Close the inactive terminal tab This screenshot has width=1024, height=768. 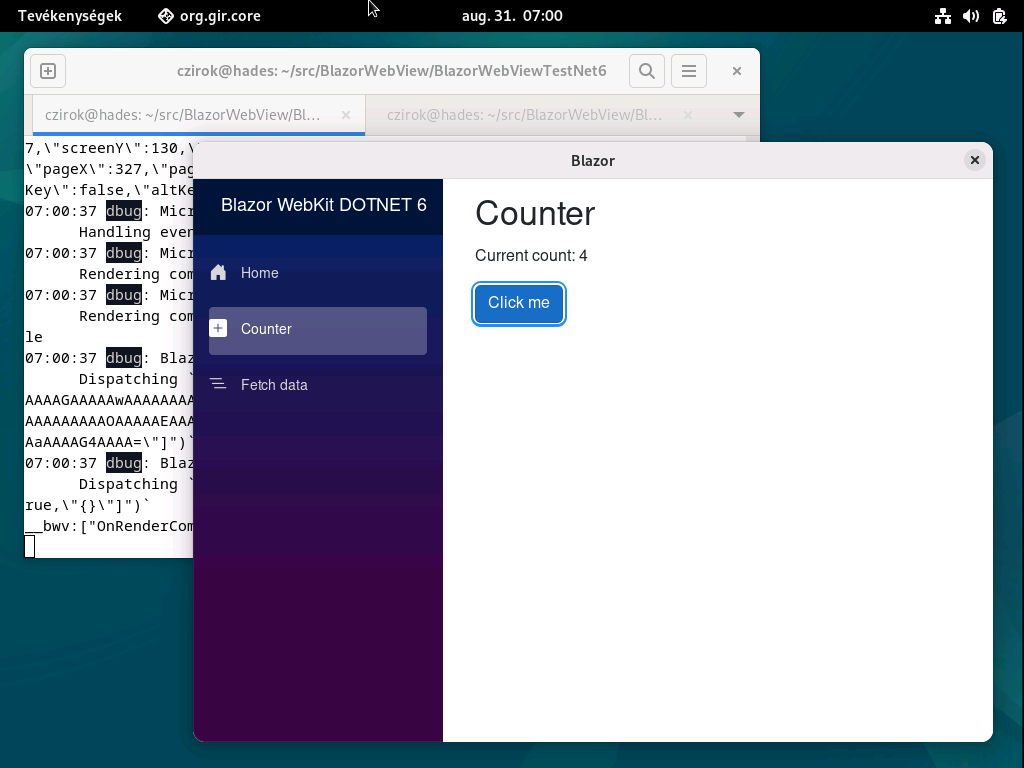pos(686,115)
